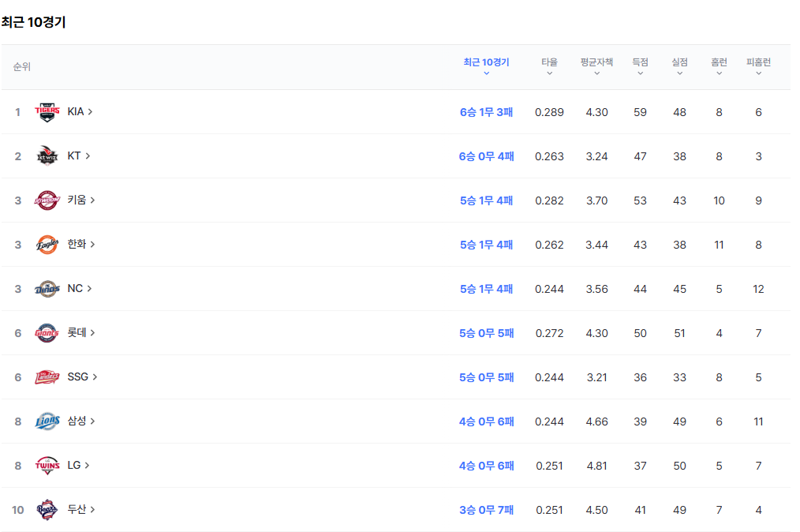Open the NC team page link
The height and width of the screenshot is (532, 800).
(80, 289)
